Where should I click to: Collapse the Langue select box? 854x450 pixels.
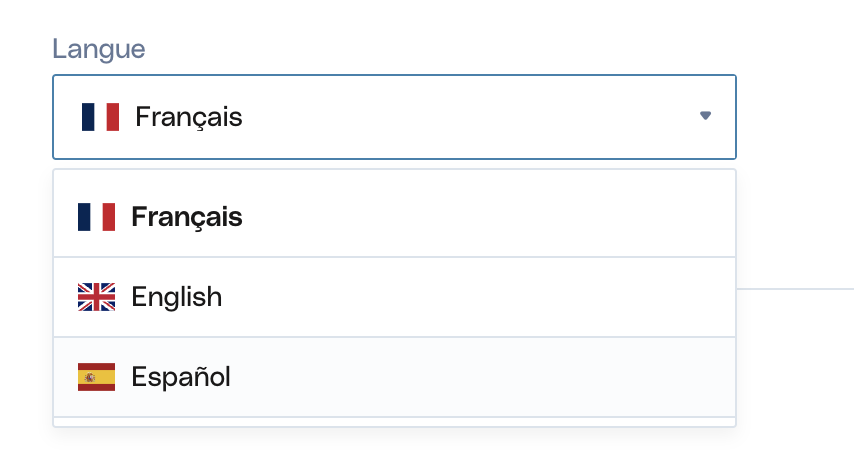click(x=394, y=117)
